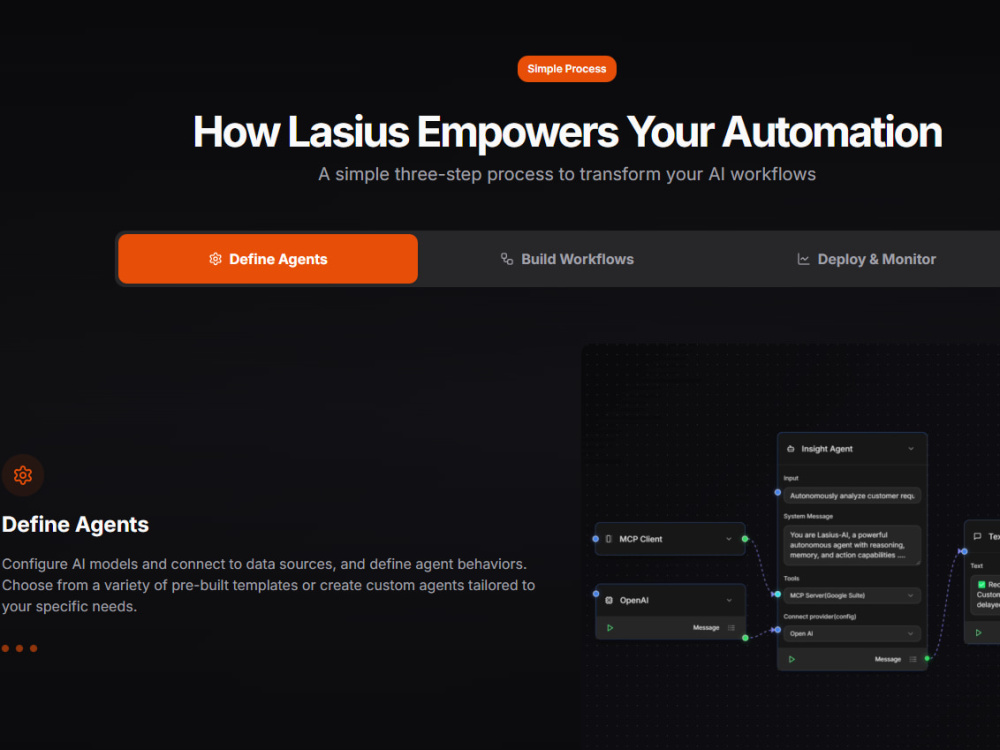Click the Simple Process badge
The image size is (1000, 750).
[x=566, y=69]
